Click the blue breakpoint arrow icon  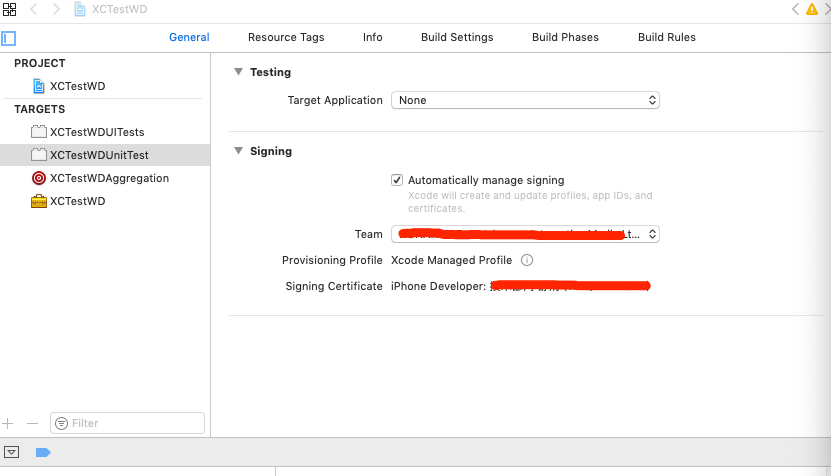[43, 452]
